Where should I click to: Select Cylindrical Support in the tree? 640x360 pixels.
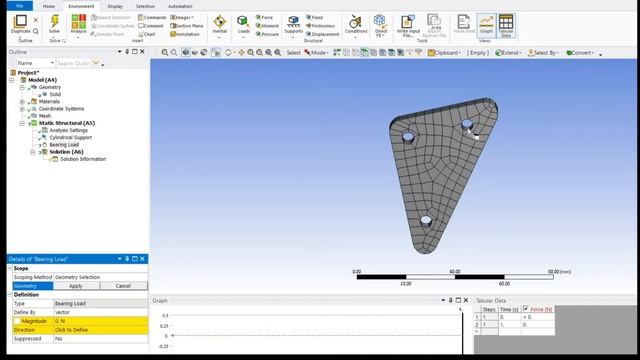point(71,138)
